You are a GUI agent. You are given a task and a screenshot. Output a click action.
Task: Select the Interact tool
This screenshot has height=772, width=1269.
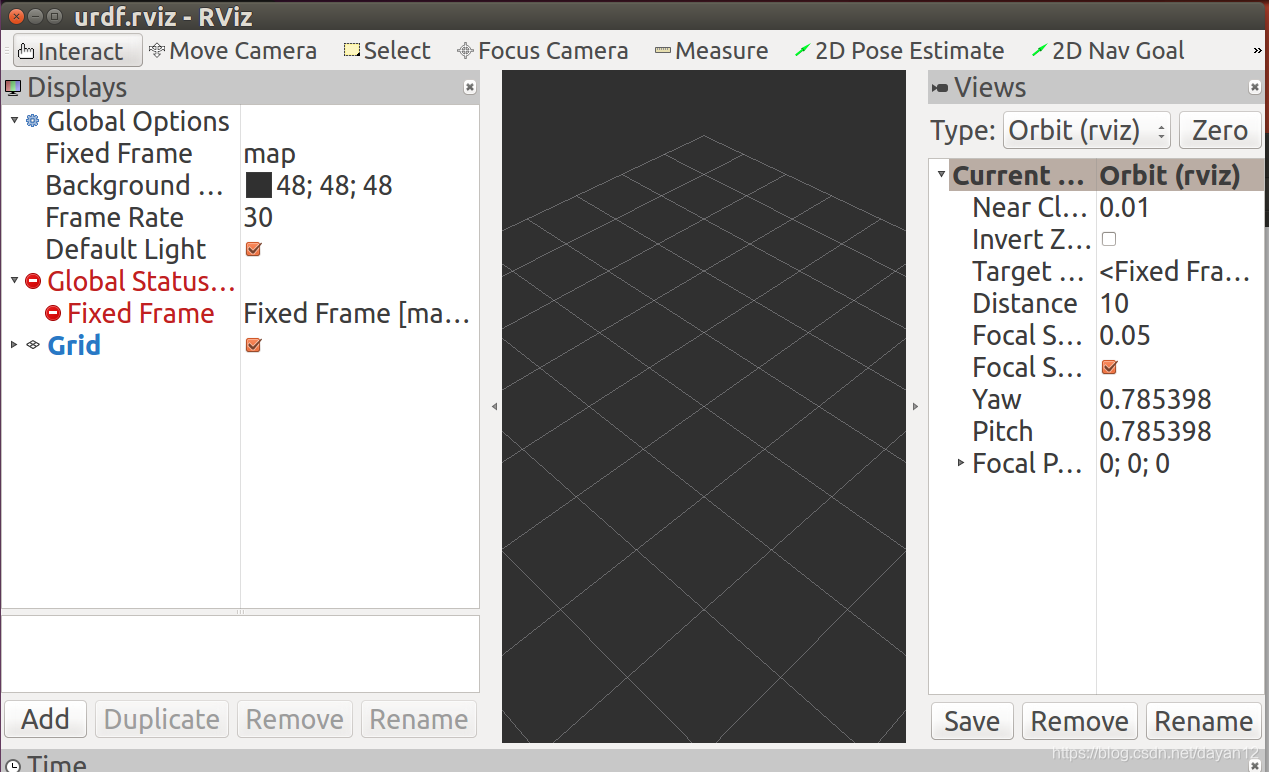tap(77, 51)
